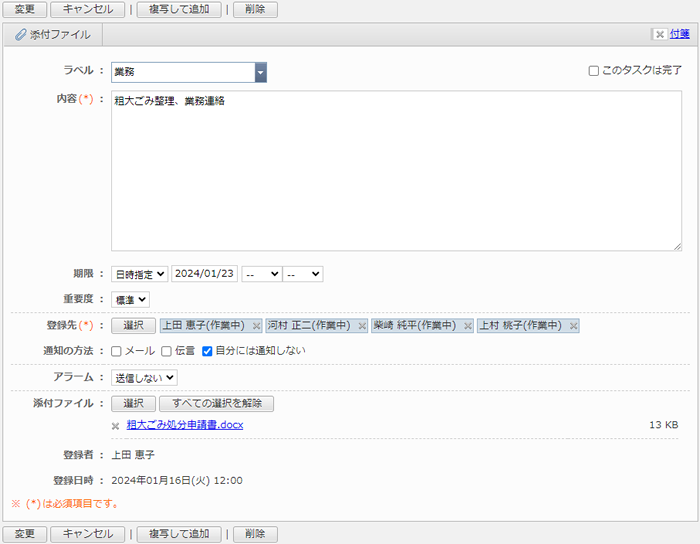
Task: Open 粗大ごみ処分申請書.docx file link
Action: point(185,425)
